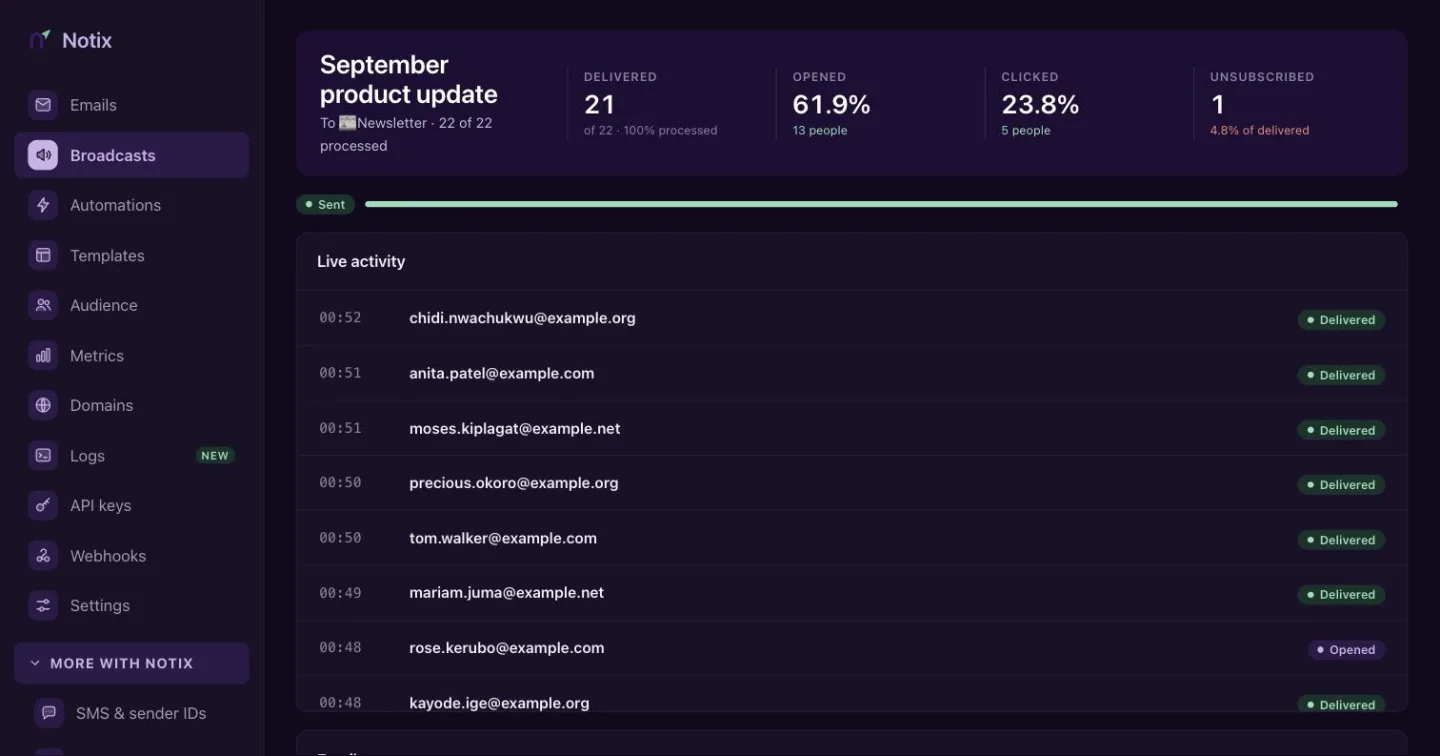Click the NEW badge beside Logs

click(x=215, y=456)
